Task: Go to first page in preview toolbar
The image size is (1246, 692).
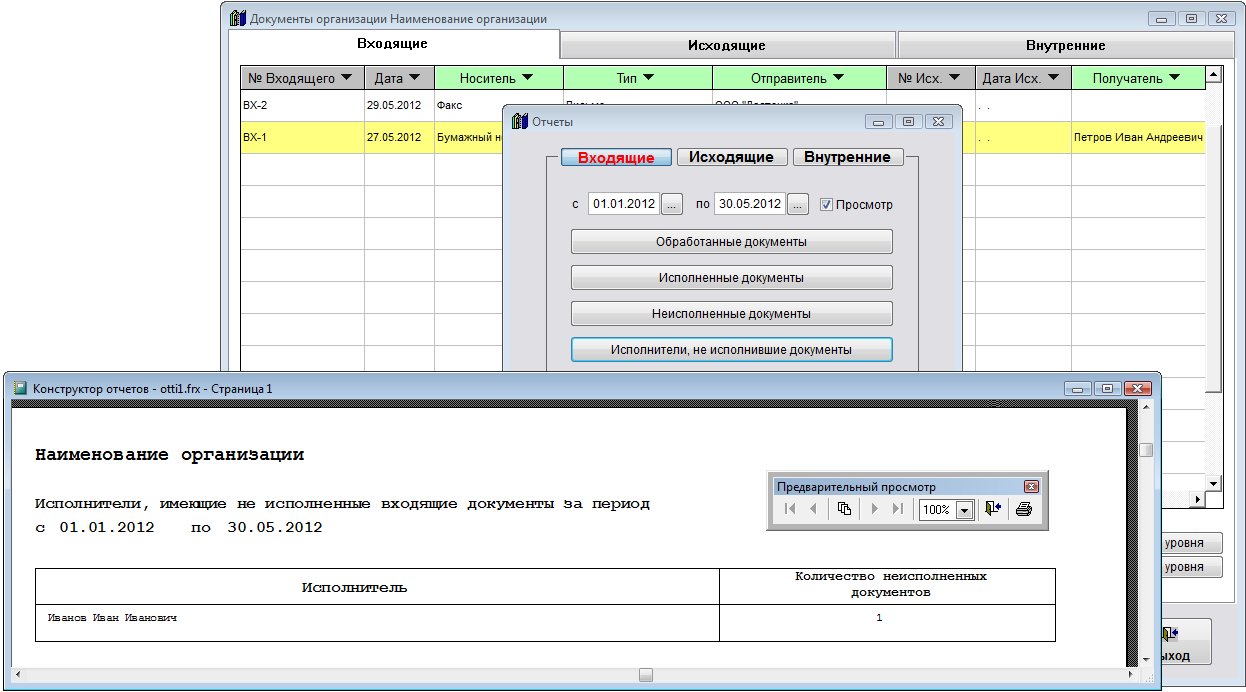Action: click(790, 509)
